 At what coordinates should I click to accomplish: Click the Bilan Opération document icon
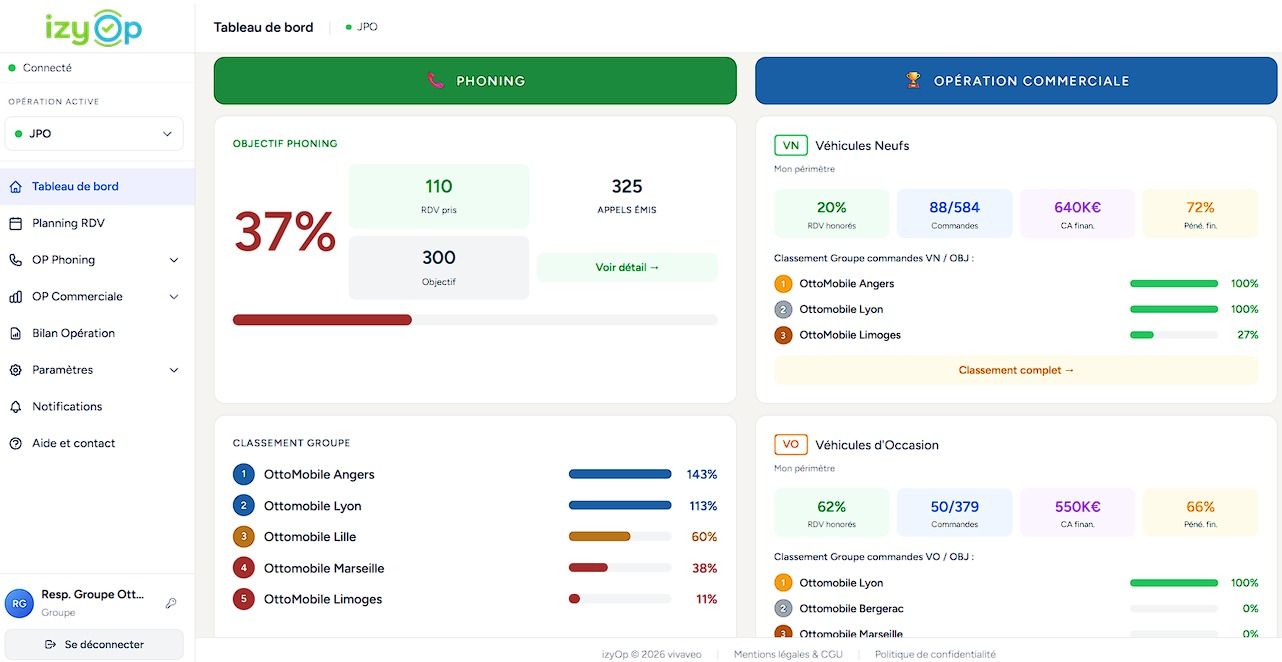tap(15, 333)
